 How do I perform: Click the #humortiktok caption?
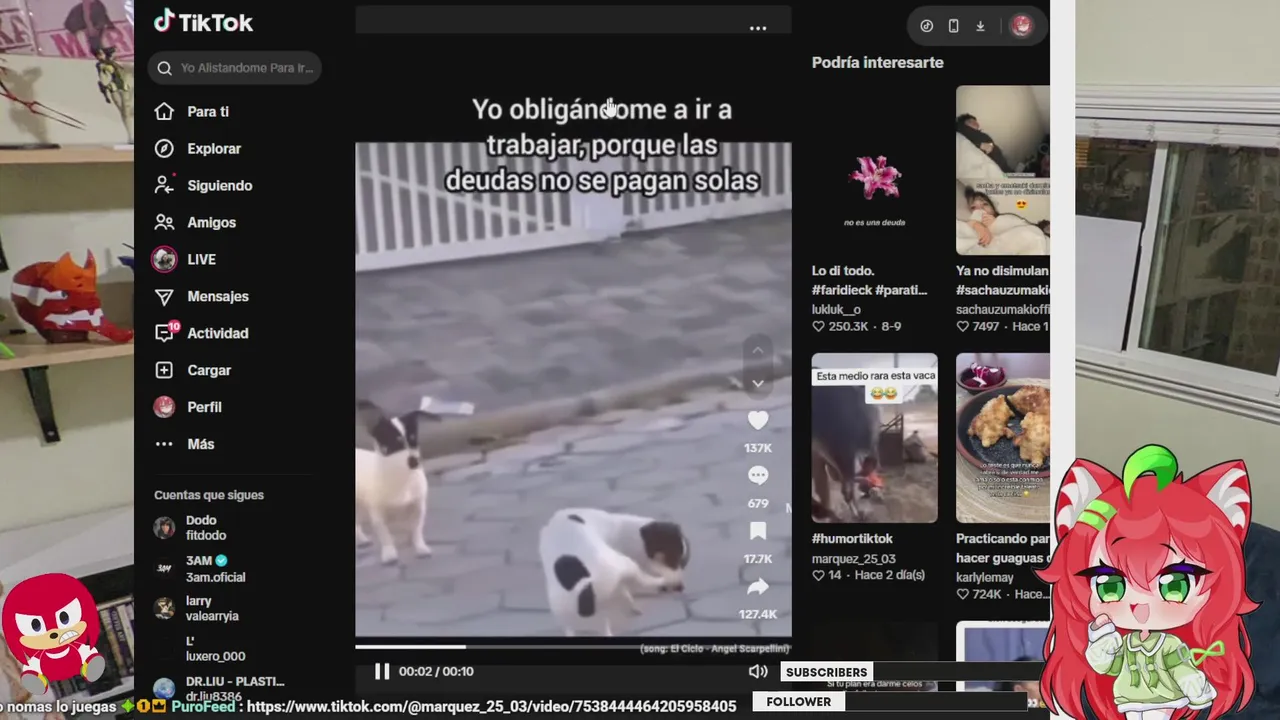[x=852, y=539]
